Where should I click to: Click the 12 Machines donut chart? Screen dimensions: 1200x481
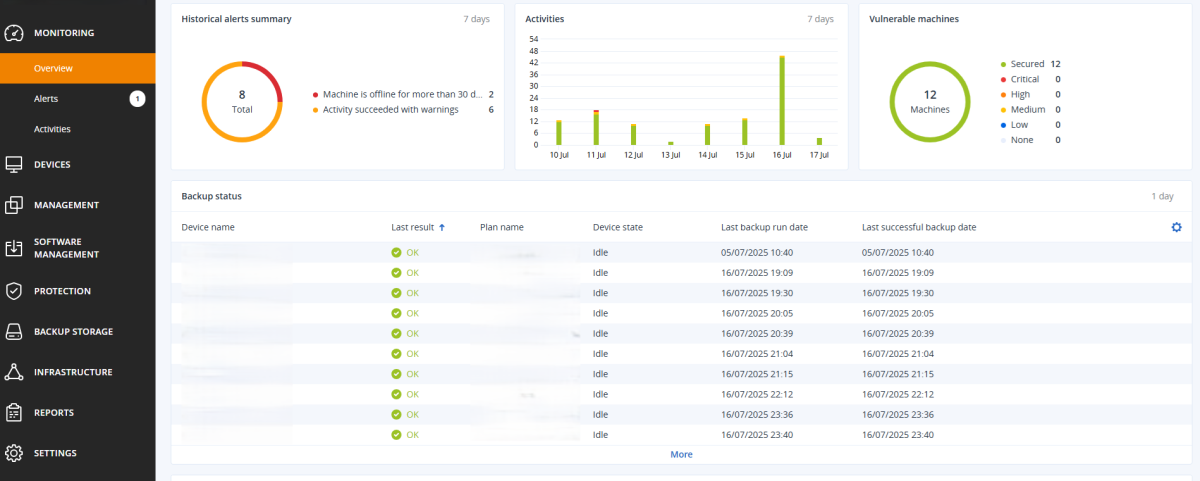coord(930,101)
